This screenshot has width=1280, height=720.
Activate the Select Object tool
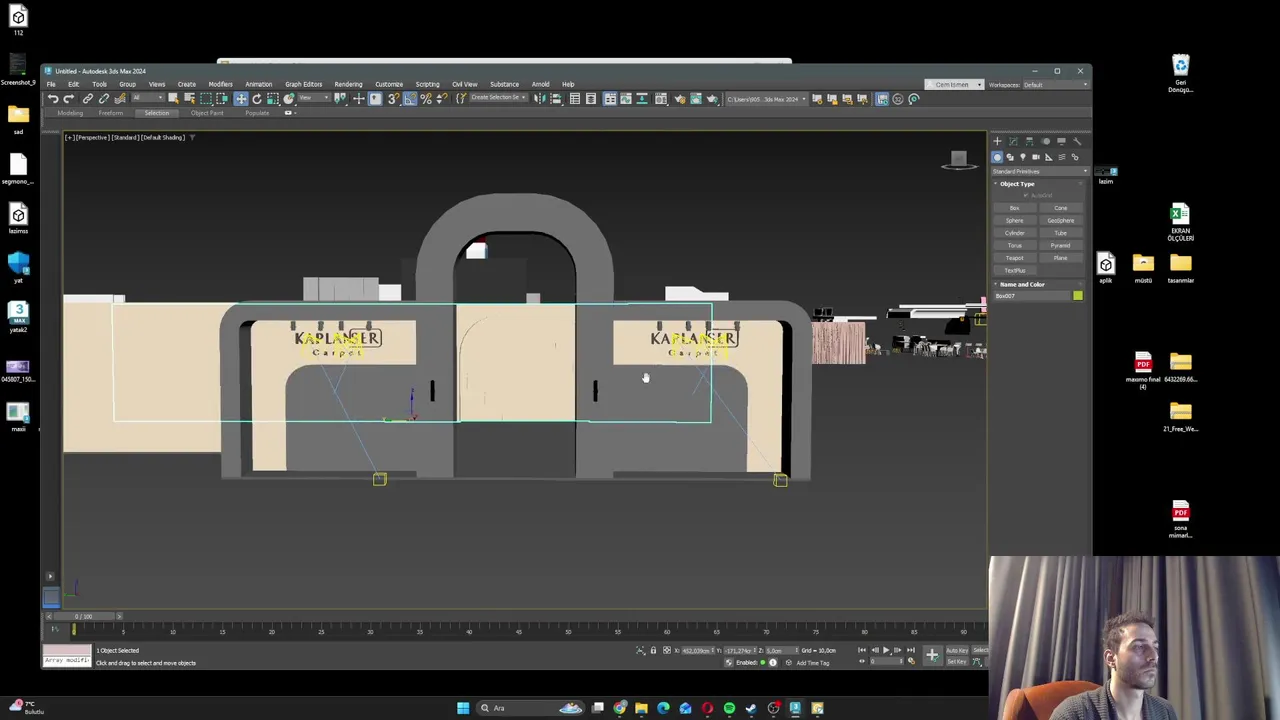coord(174,99)
